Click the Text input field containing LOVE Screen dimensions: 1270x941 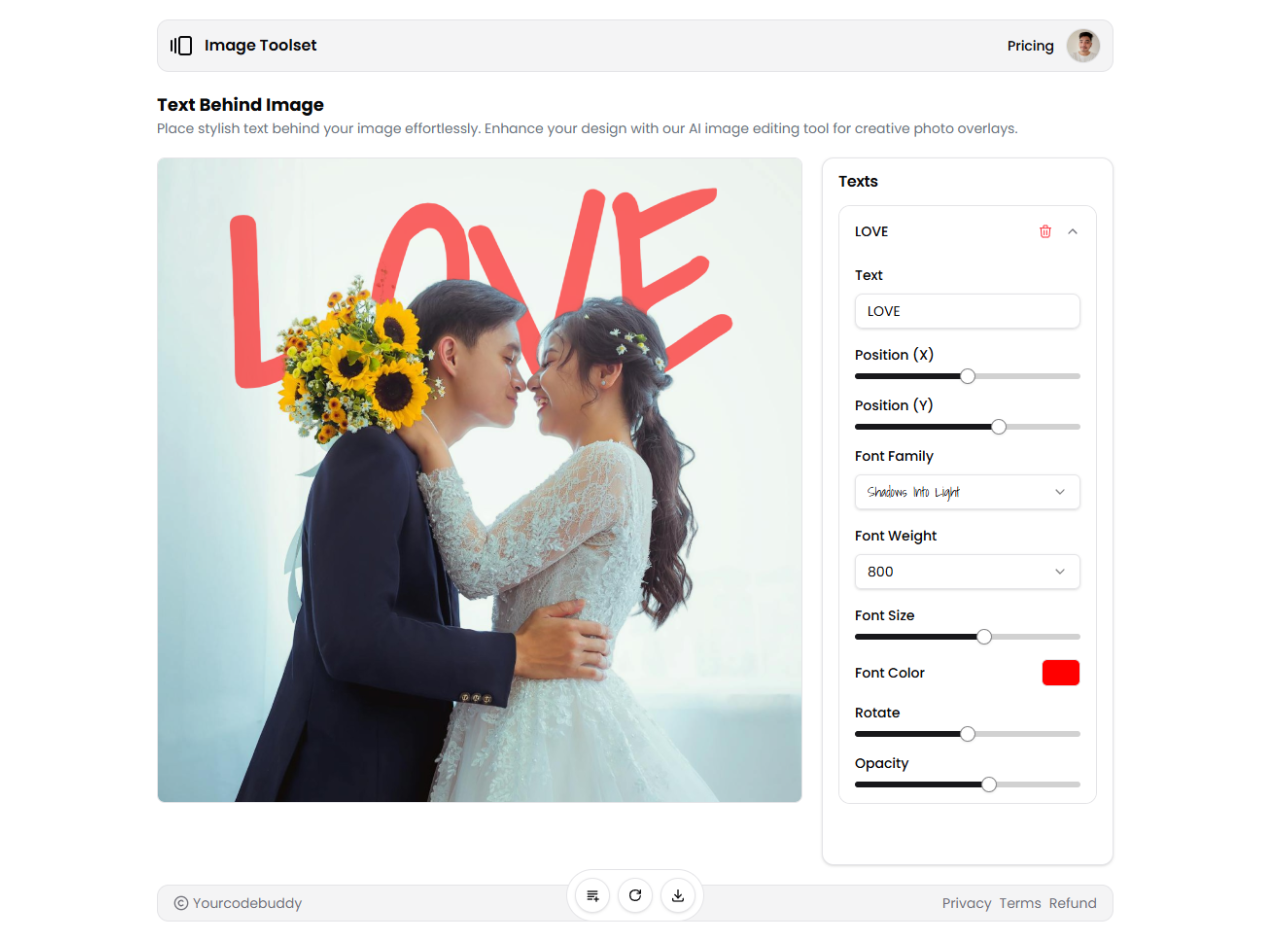967,311
